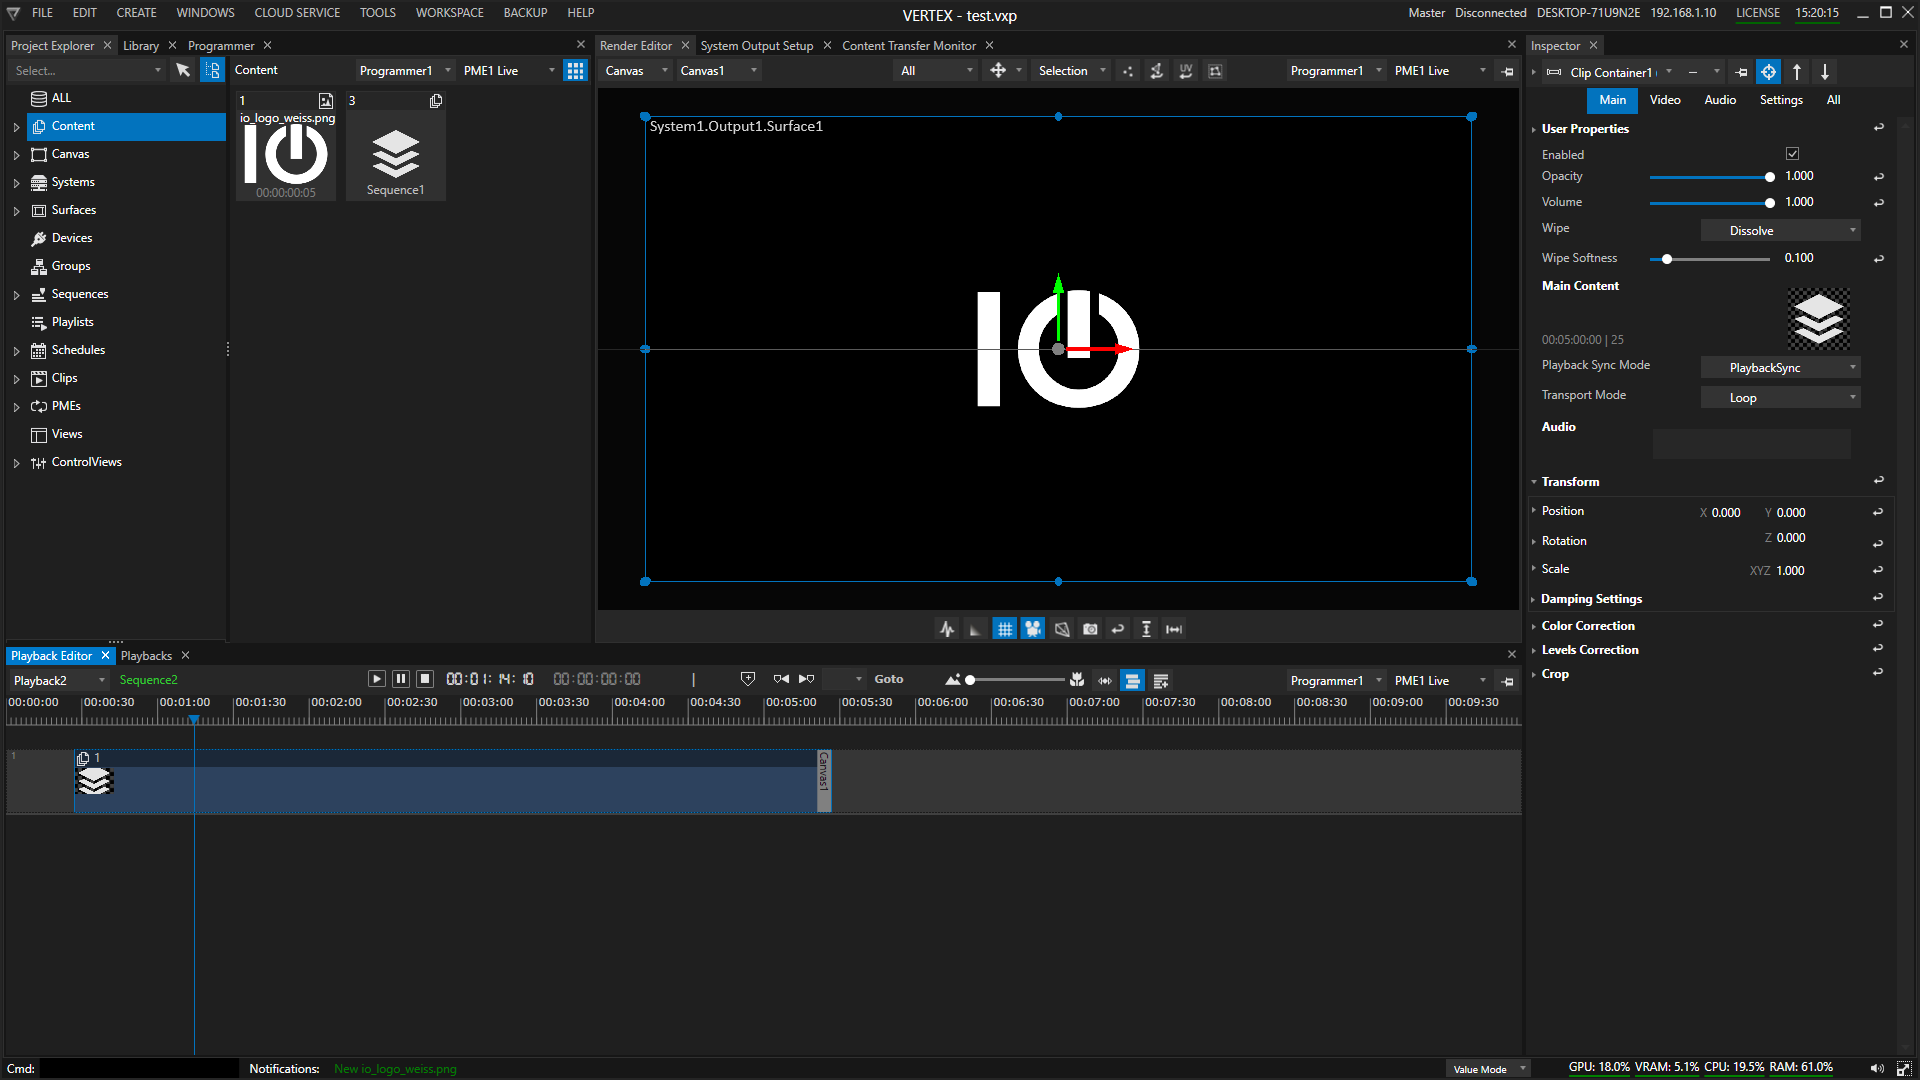Click the Cmd input field in status bar
The width and height of the screenshot is (1920, 1080).
(x=138, y=1069)
